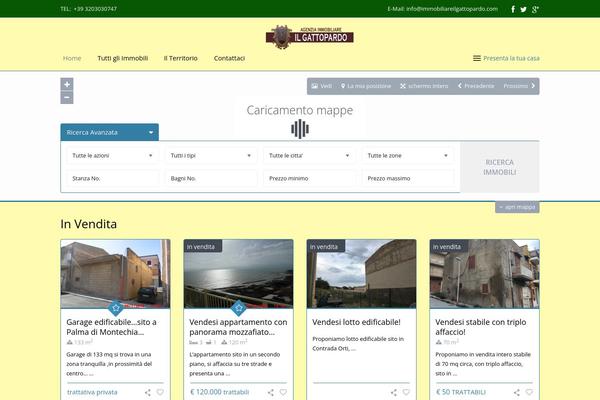Image resolution: width=600 pixels, height=400 pixels.
Task: Open the Contattaci menu item
Action: click(229, 58)
